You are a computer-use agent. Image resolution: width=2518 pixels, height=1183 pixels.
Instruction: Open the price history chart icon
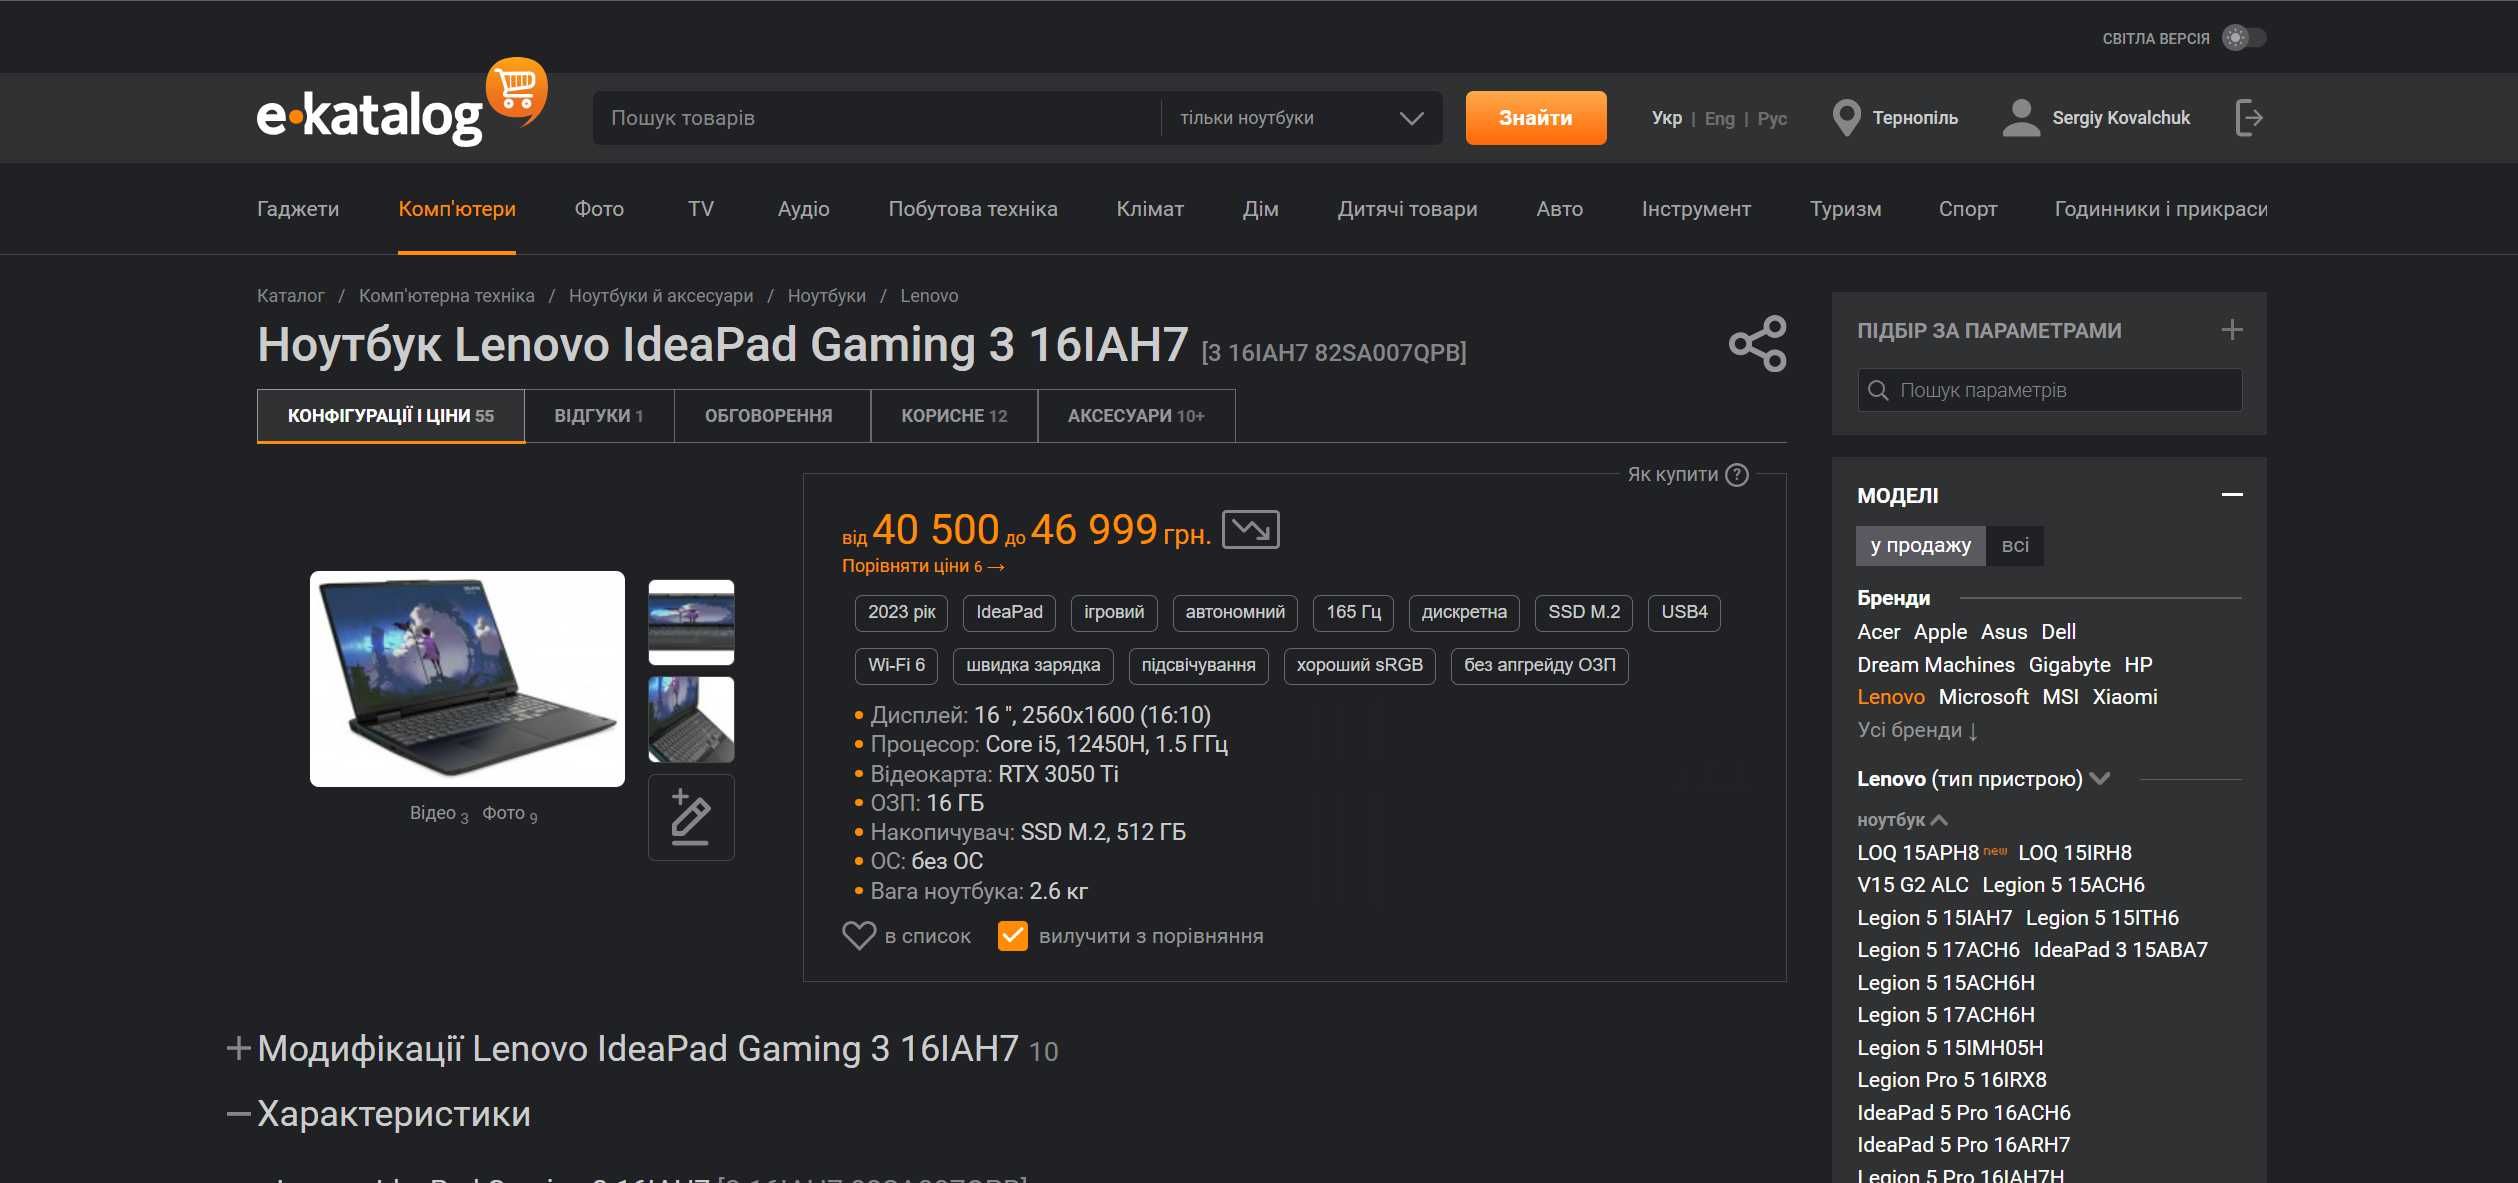coord(1250,529)
